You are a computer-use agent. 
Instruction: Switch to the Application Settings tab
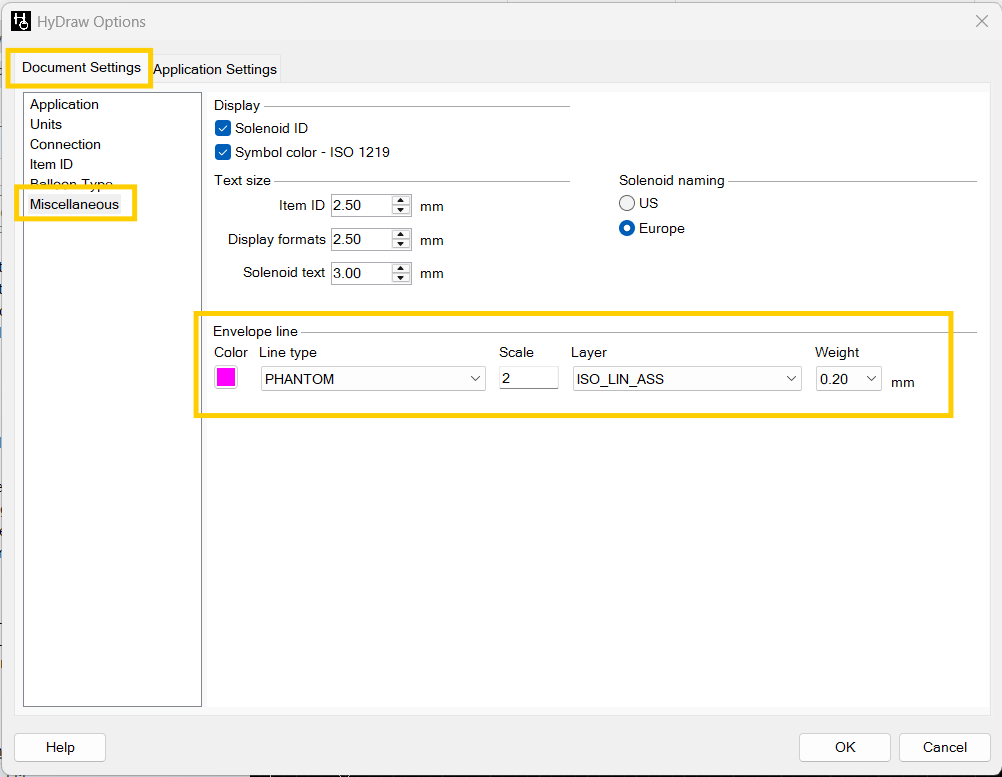[215, 69]
